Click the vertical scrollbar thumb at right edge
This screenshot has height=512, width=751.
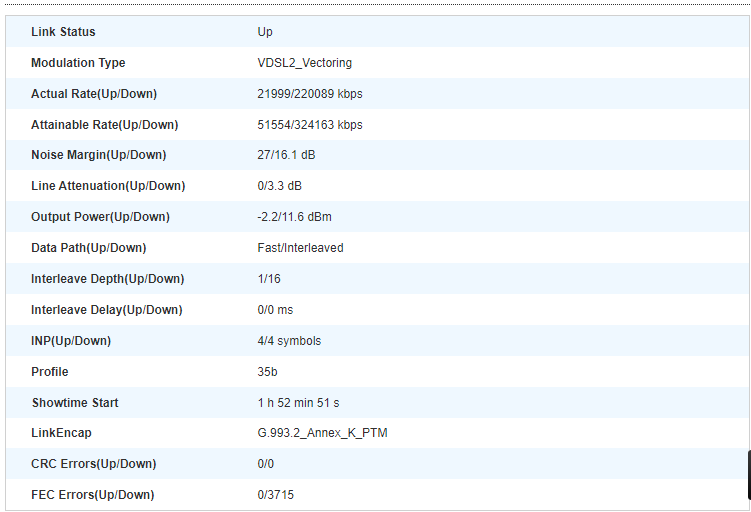(x=749, y=475)
